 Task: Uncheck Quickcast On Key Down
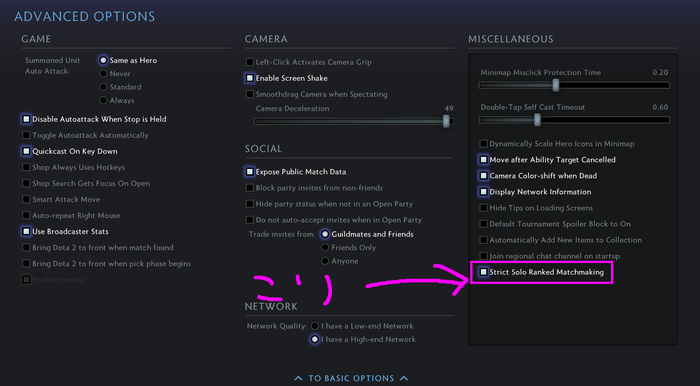[x=26, y=151]
